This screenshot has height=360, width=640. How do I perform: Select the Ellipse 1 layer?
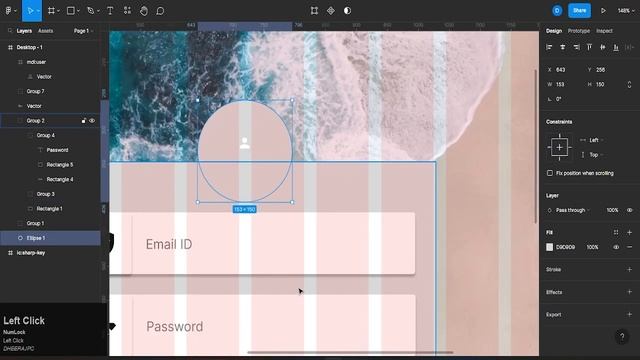tap(50, 238)
